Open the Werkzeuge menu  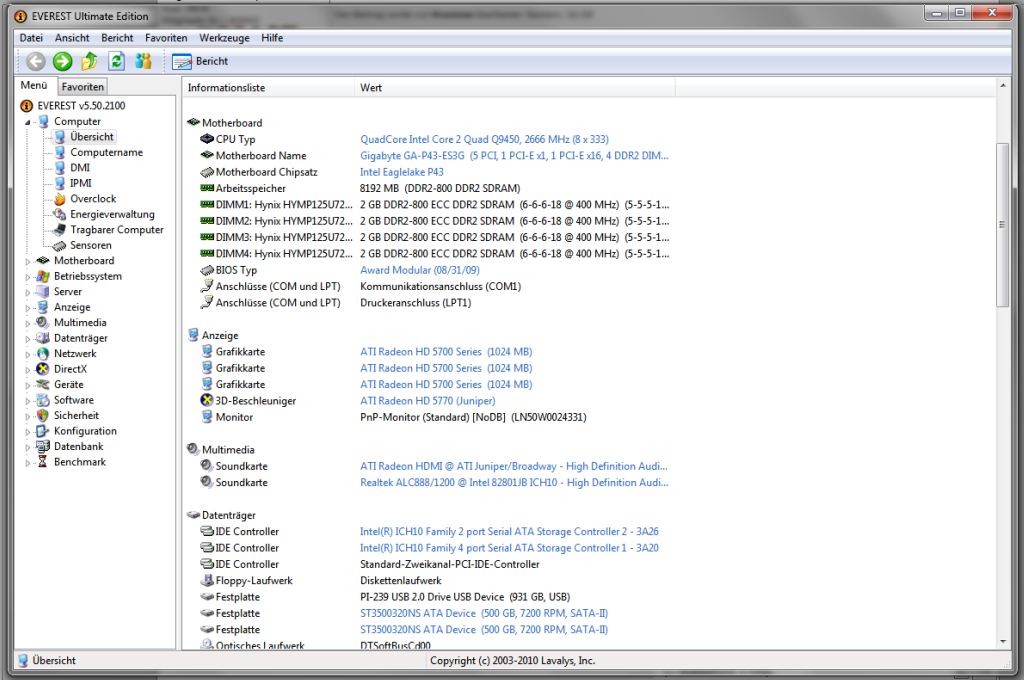coord(224,38)
